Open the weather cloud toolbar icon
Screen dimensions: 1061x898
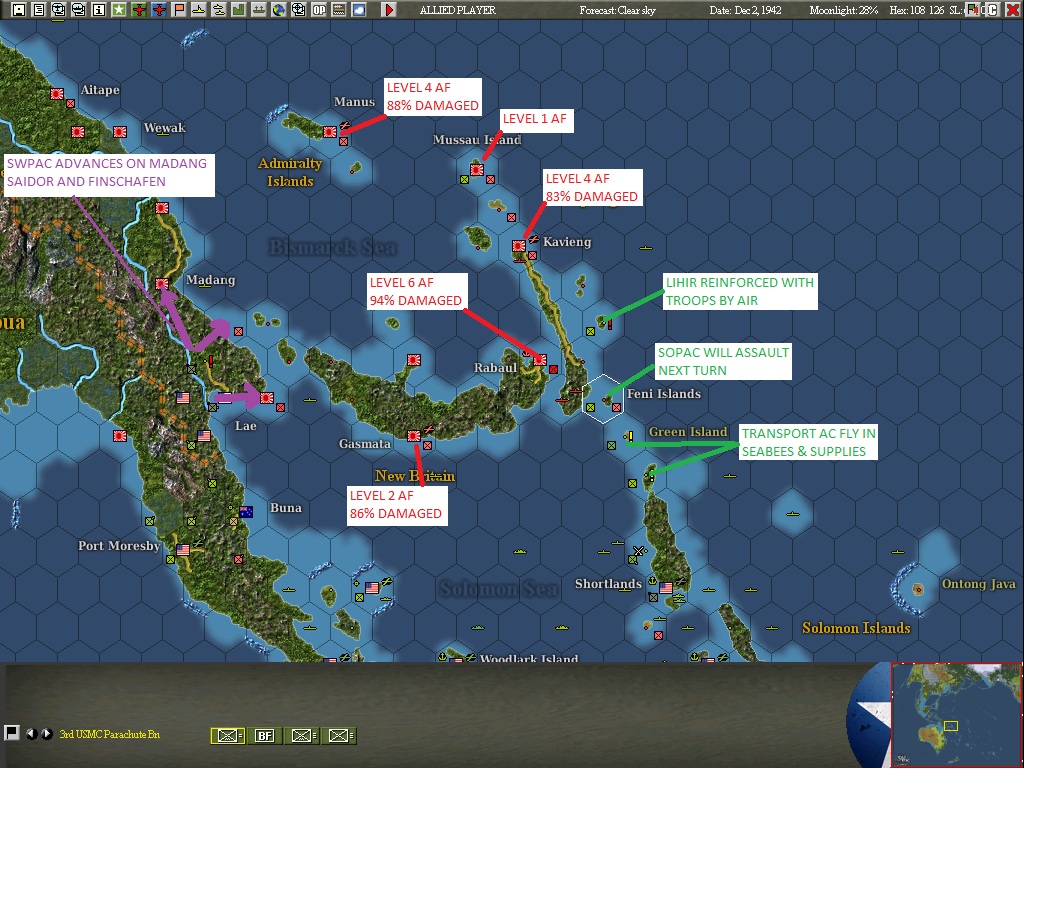click(359, 9)
